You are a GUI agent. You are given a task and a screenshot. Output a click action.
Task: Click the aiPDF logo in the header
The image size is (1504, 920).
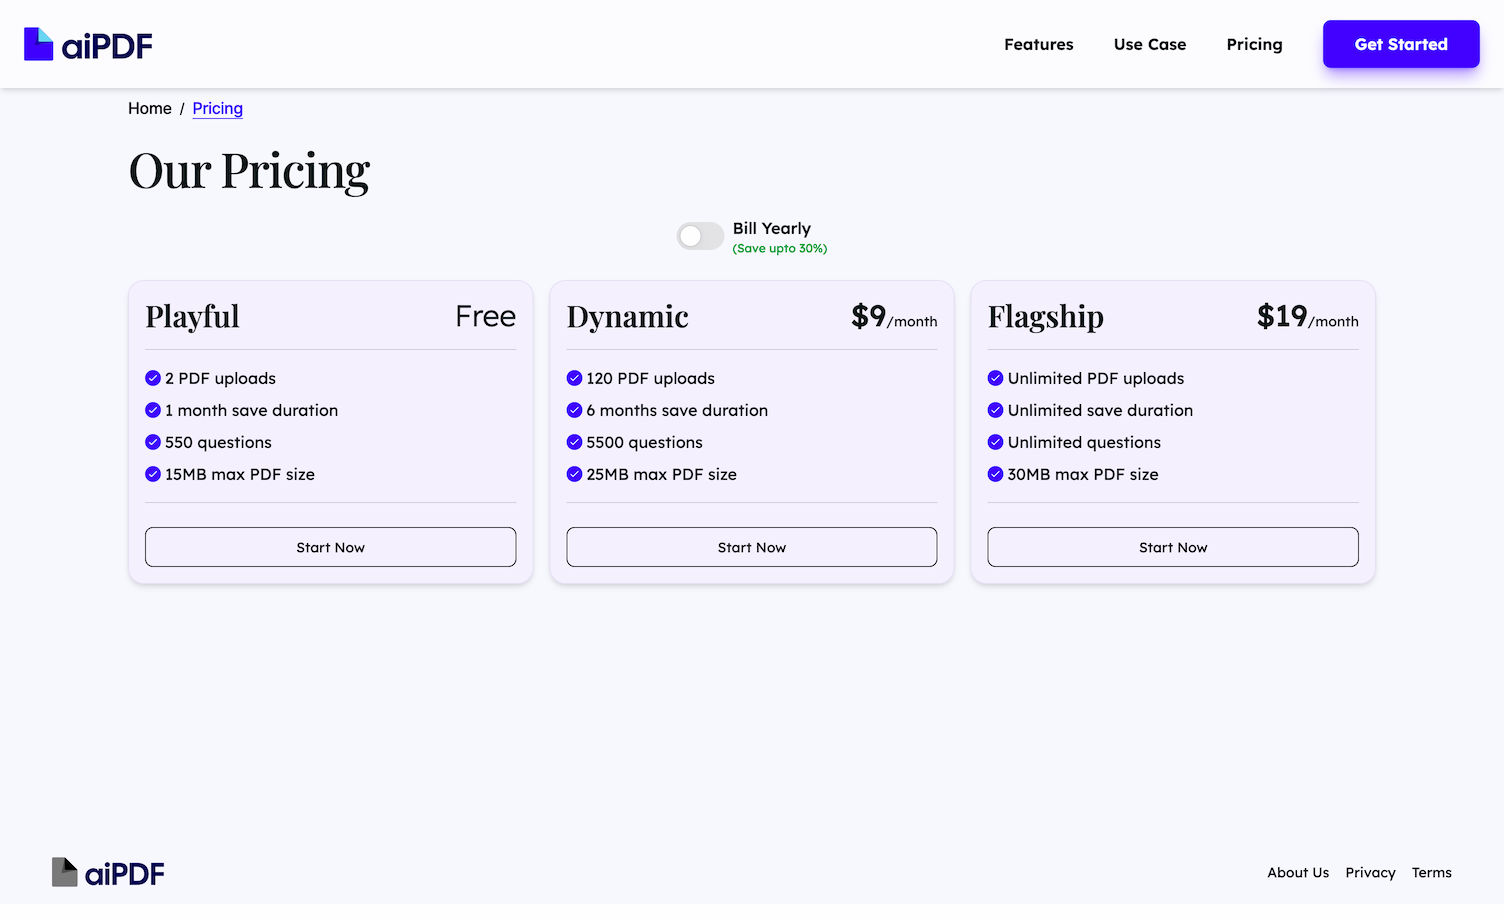[87, 44]
